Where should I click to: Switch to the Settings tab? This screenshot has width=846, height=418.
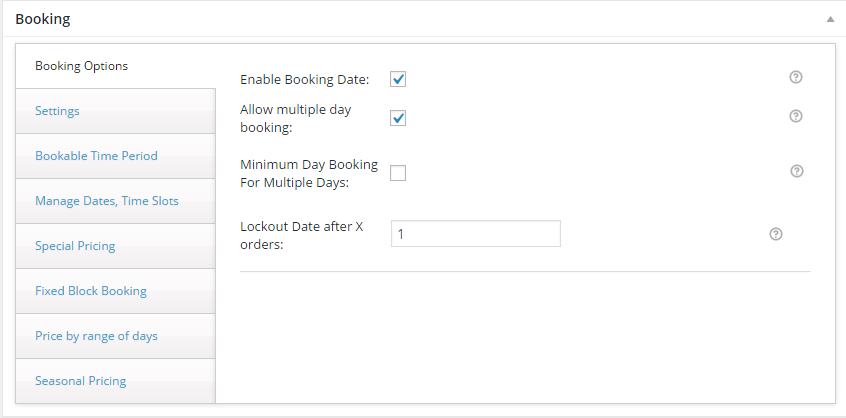pos(115,111)
